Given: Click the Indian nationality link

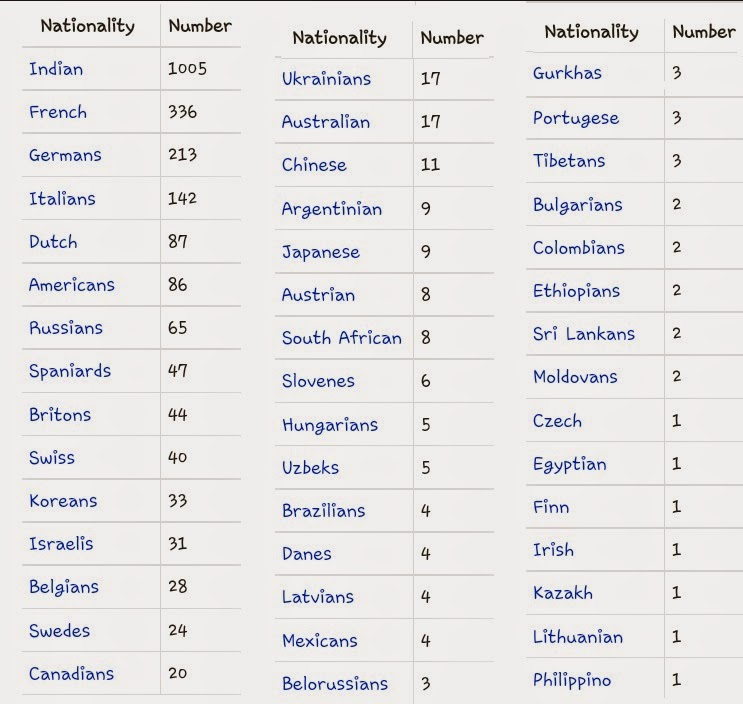Looking at the screenshot, I should [x=56, y=69].
